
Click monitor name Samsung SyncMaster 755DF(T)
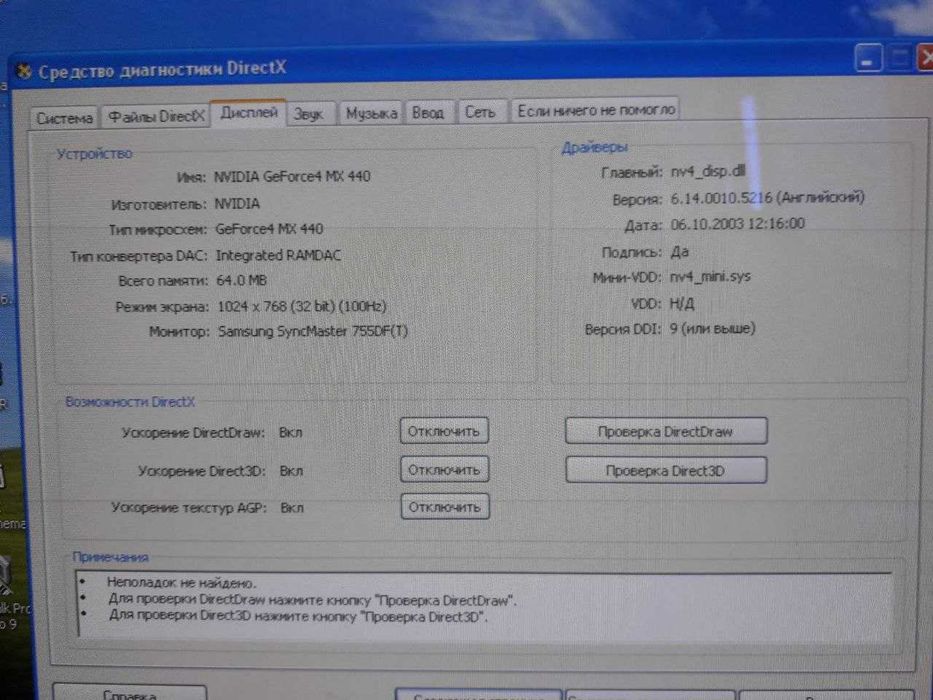click(313, 331)
